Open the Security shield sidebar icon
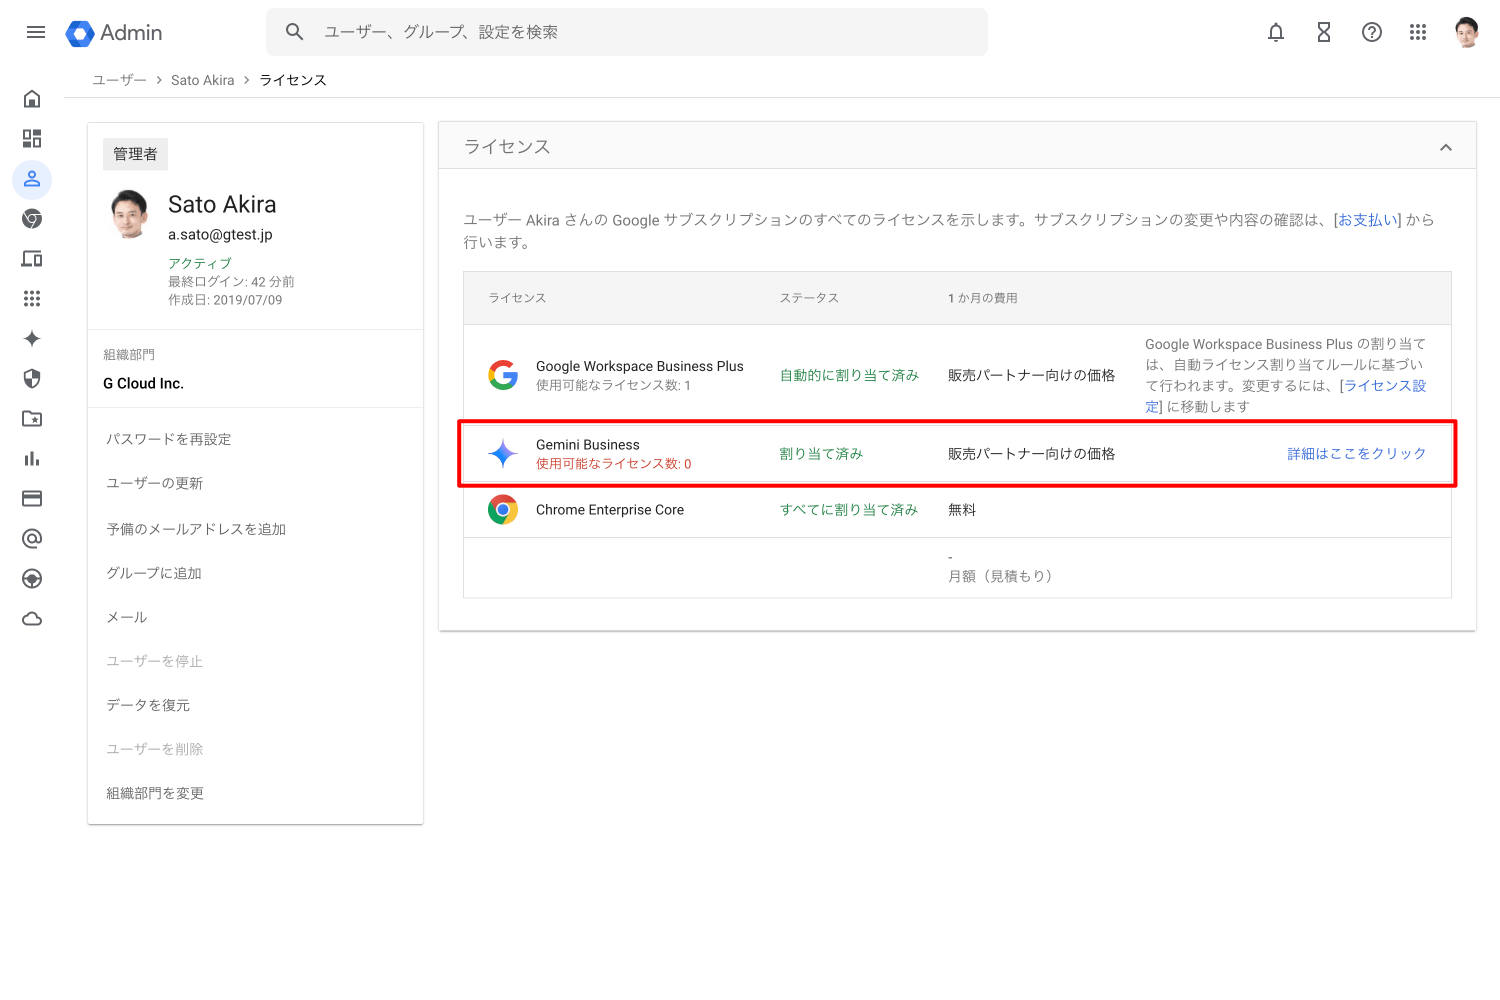1500x1000 pixels. click(x=32, y=379)
